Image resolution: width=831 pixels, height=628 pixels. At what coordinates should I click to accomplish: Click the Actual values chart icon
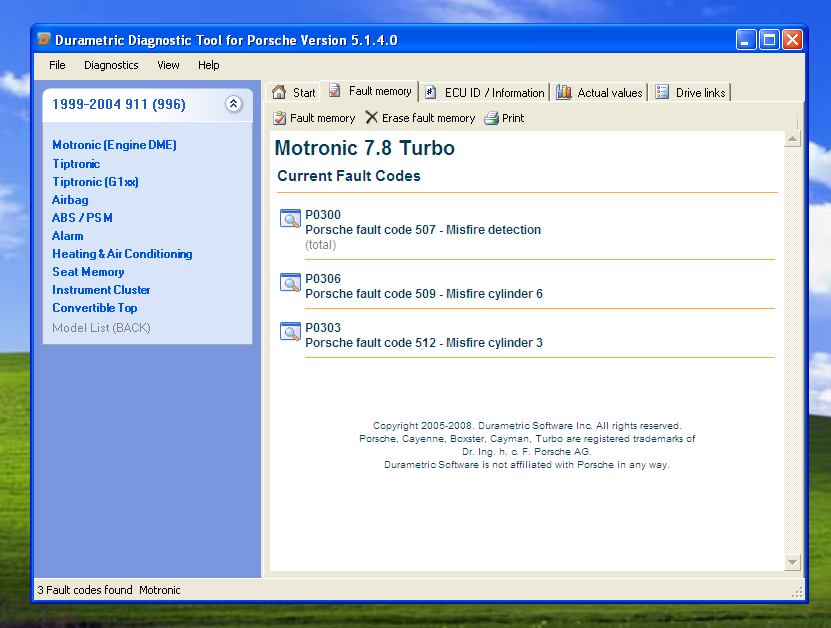tap(564, 92)
